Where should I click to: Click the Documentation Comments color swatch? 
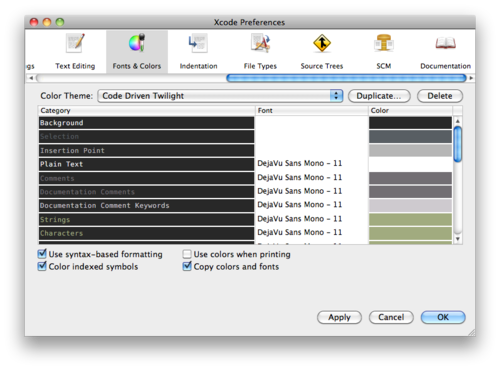(x=410, y=192)
